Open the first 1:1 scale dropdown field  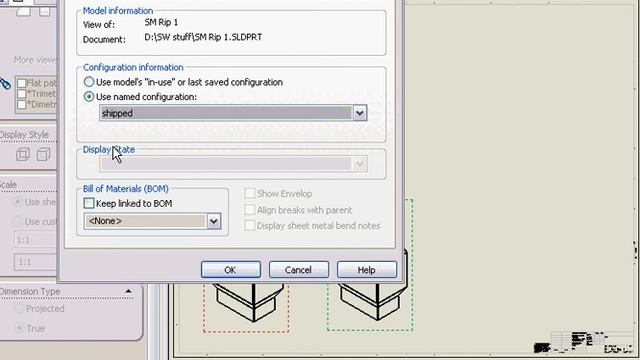[36, 240]
